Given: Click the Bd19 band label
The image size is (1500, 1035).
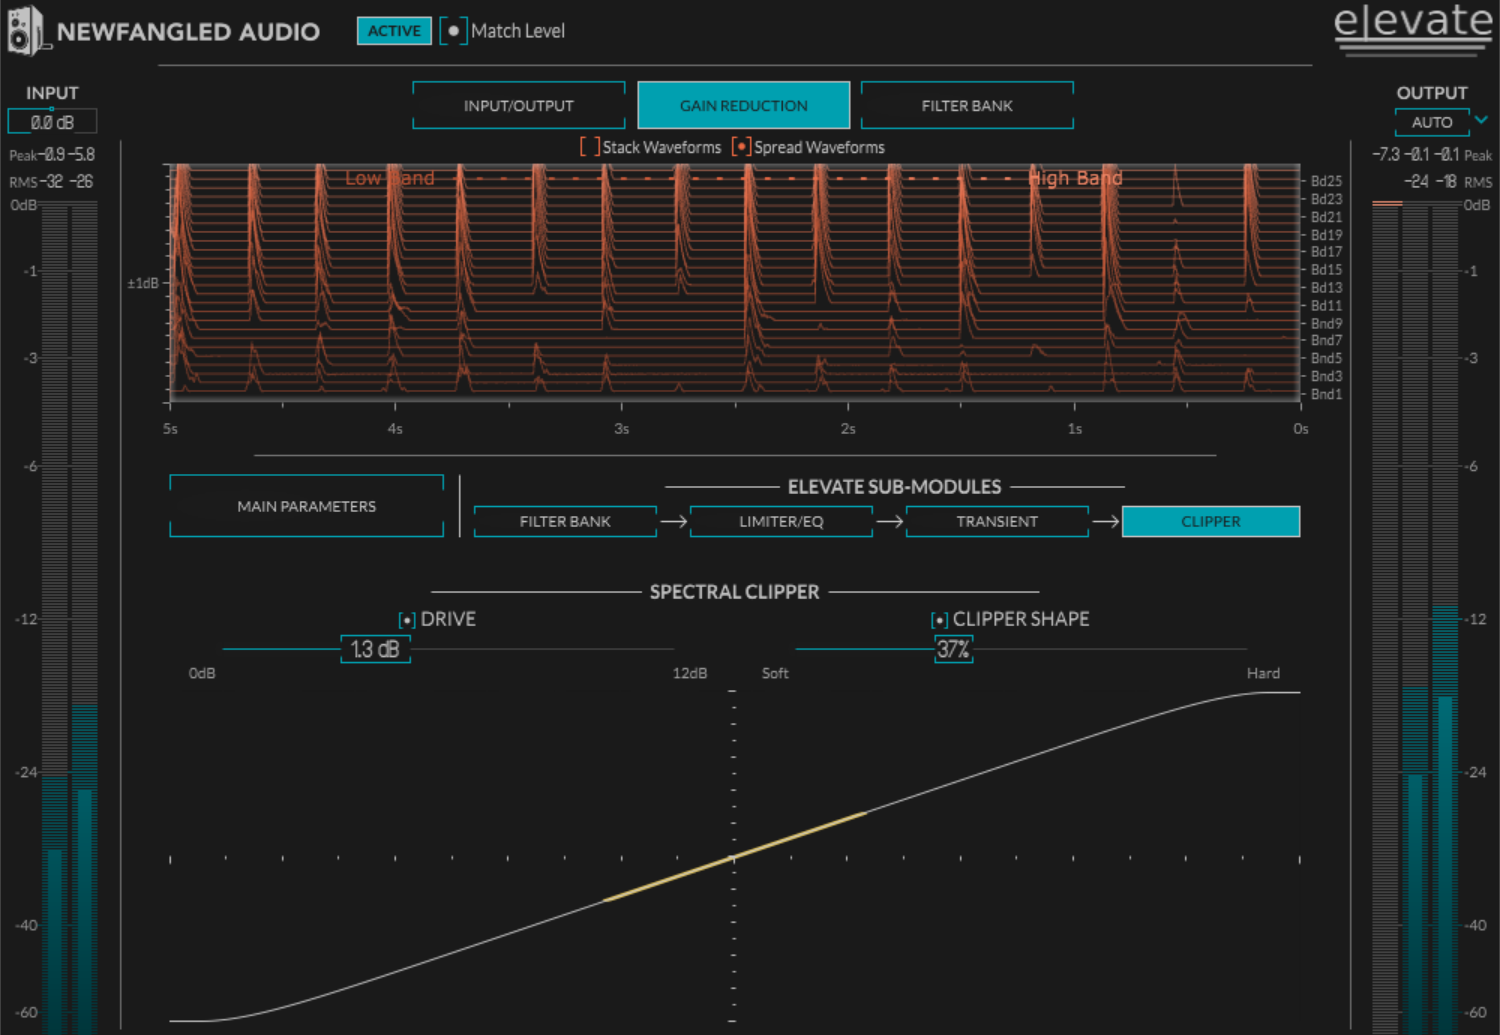Looking at the screenshot, I should point(1326,235).
